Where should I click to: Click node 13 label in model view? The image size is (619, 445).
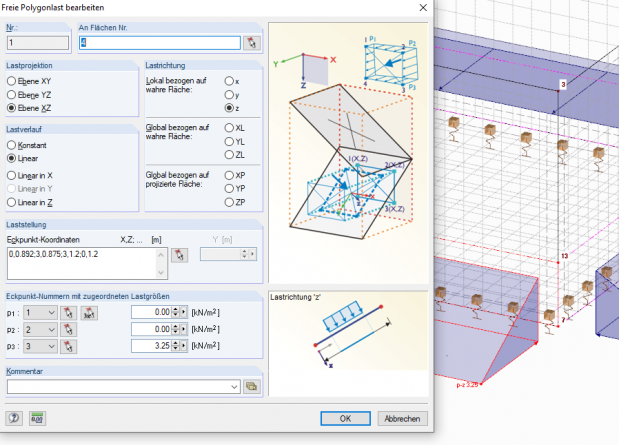565,256
